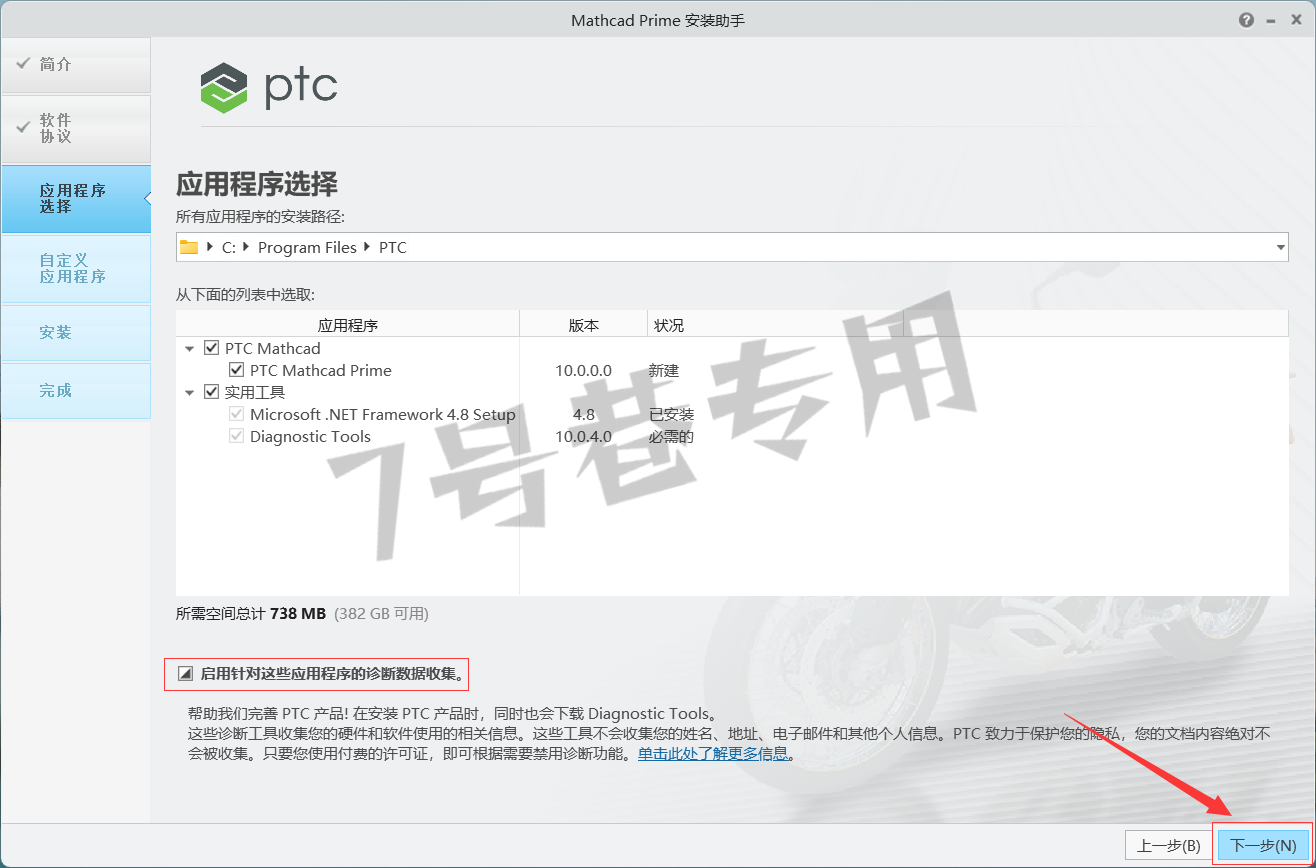The image size is (1316, 868).
Task: Click the PTC logo at top
Action: click(x=269, y=87)
